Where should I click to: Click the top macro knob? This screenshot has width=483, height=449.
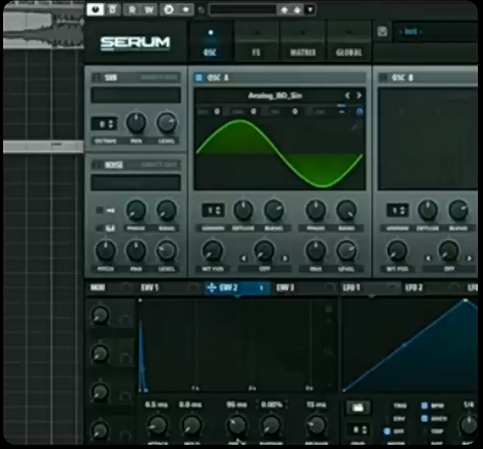[100, 315]
